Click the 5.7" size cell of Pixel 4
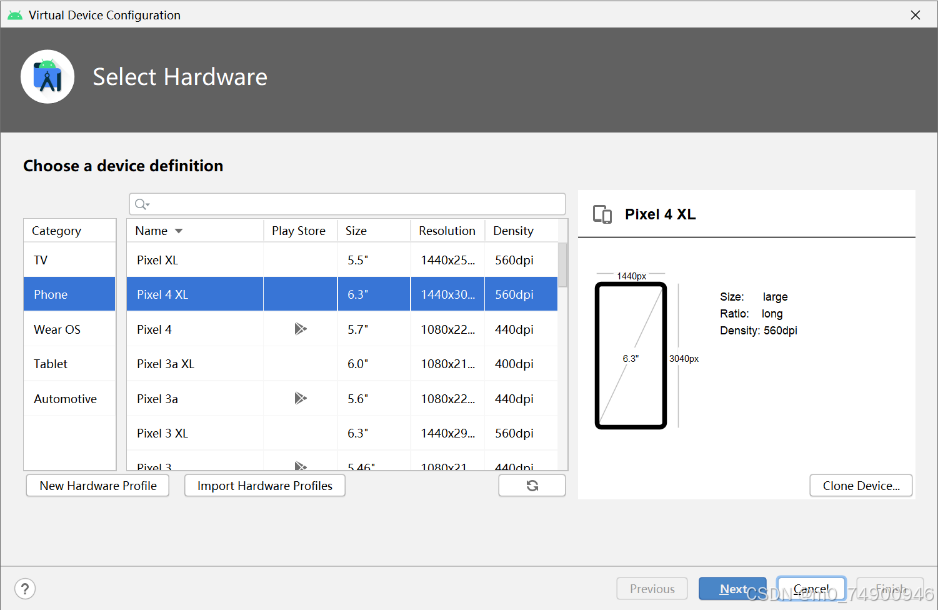 (x=374, y=330)
